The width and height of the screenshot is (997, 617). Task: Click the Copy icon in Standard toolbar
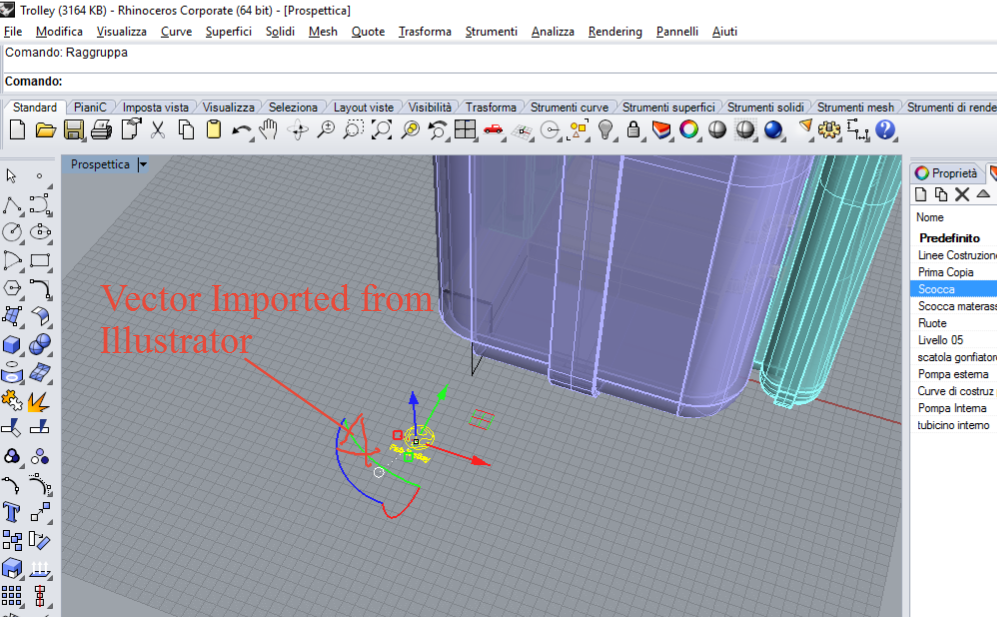point(186,130)
